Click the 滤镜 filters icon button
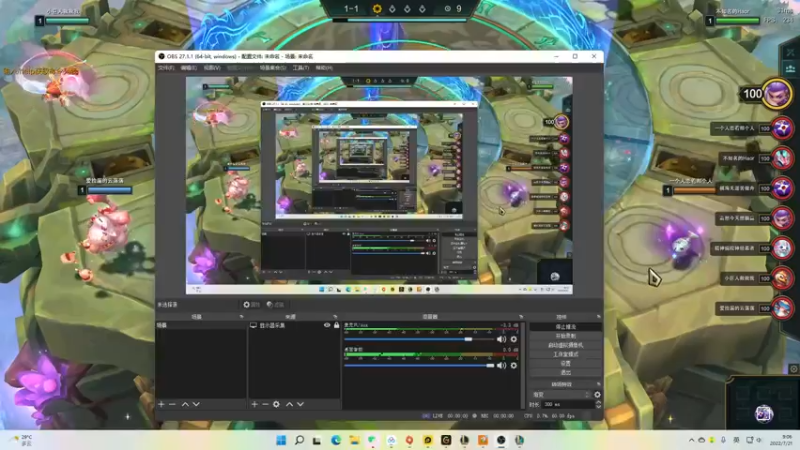 click(275, 305)
